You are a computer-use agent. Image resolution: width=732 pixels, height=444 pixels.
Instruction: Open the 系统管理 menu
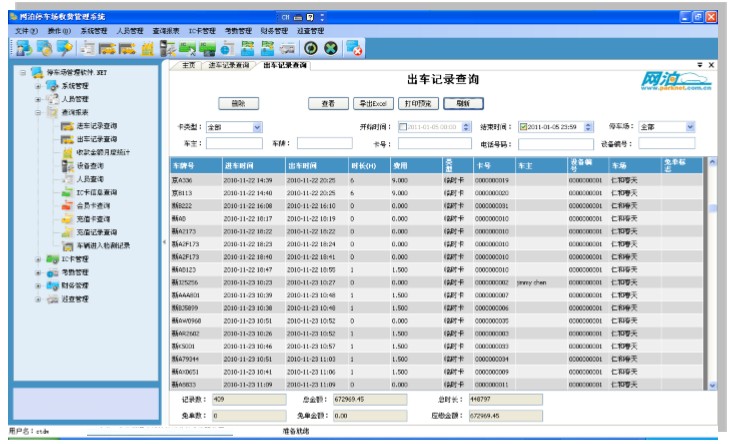point(94,31)
